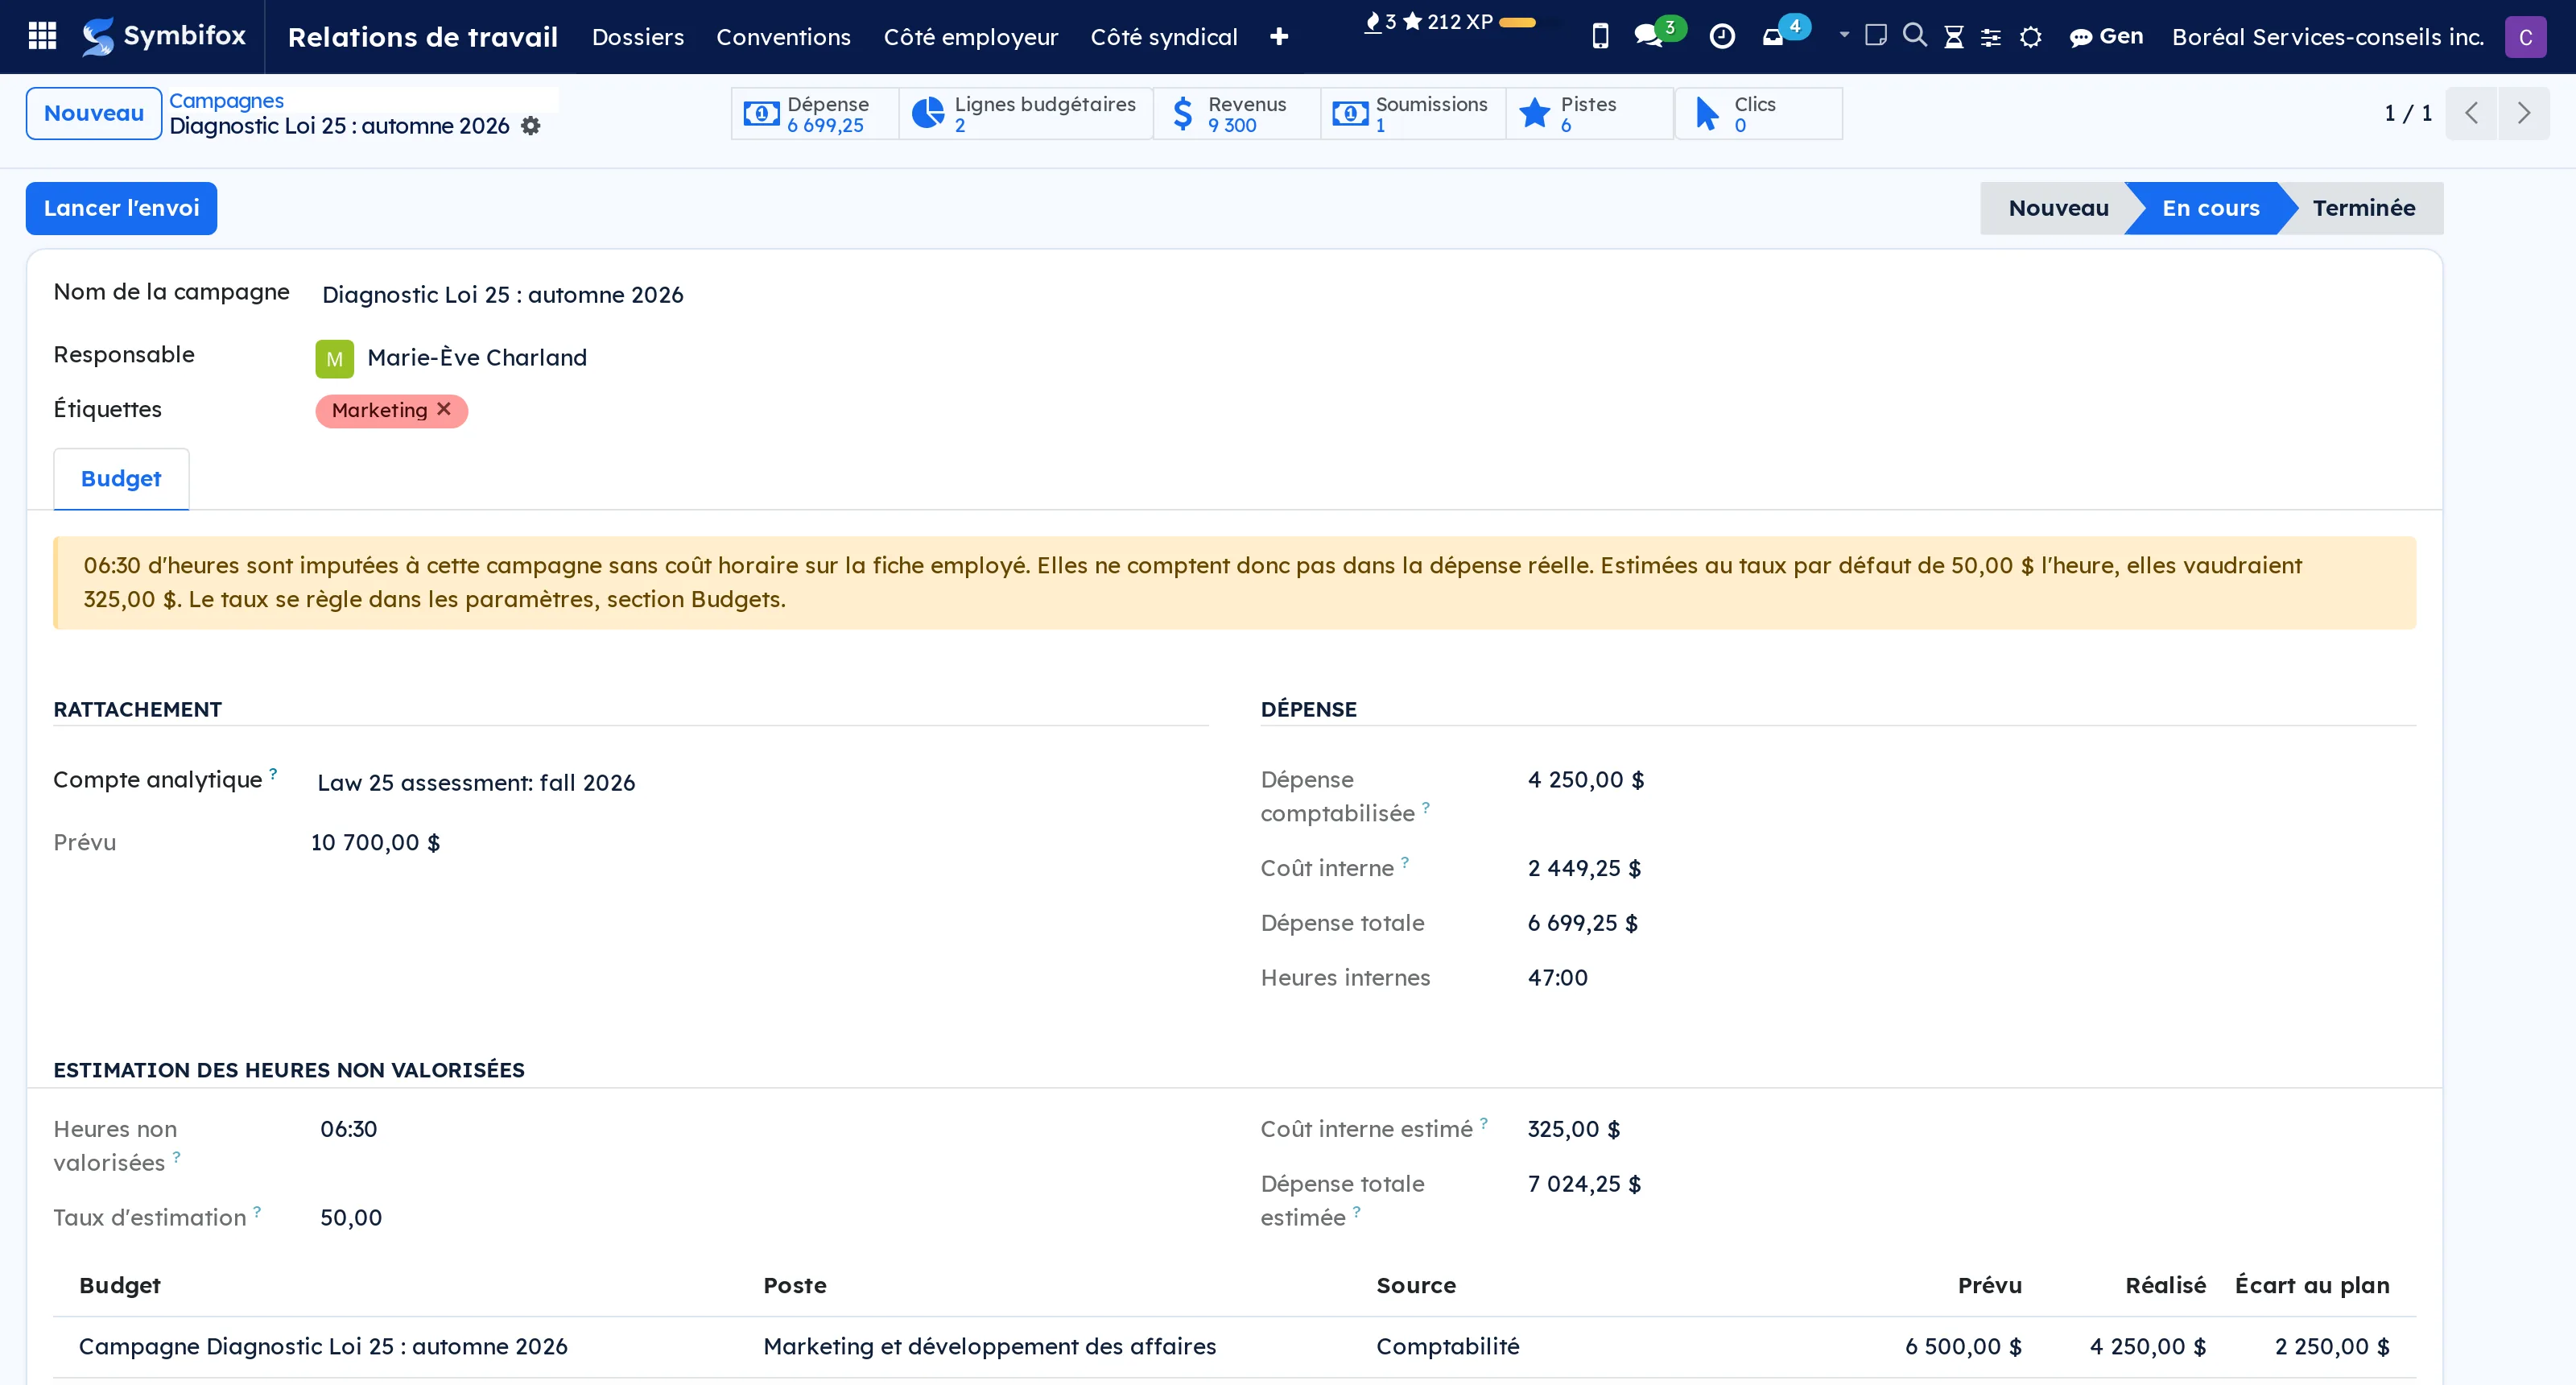Click the Symbifox logo
The image size is (2576, 1385).
tap(164, 36)
